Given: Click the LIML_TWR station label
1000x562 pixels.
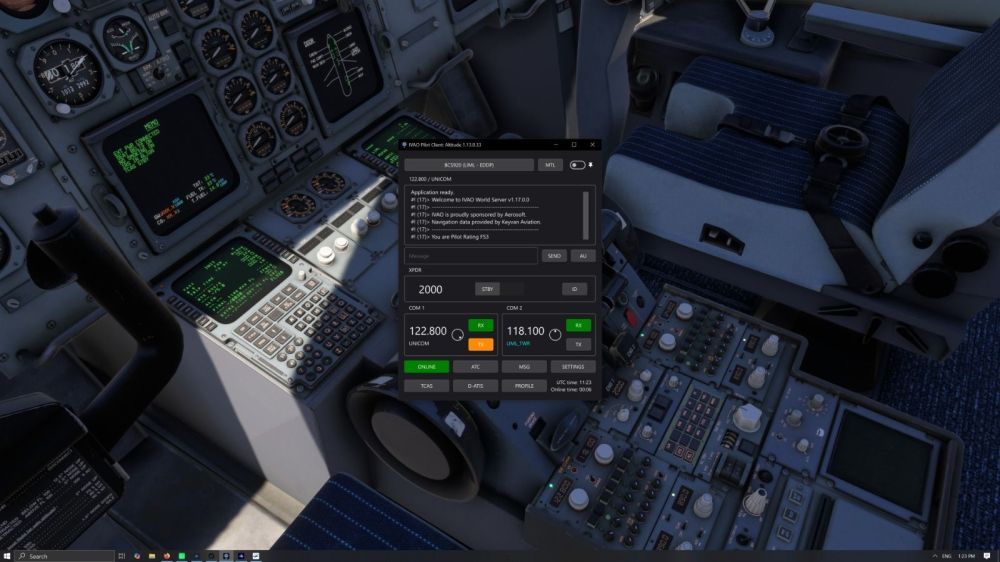Looking at the screenshot, I should (x=518, y=344).
